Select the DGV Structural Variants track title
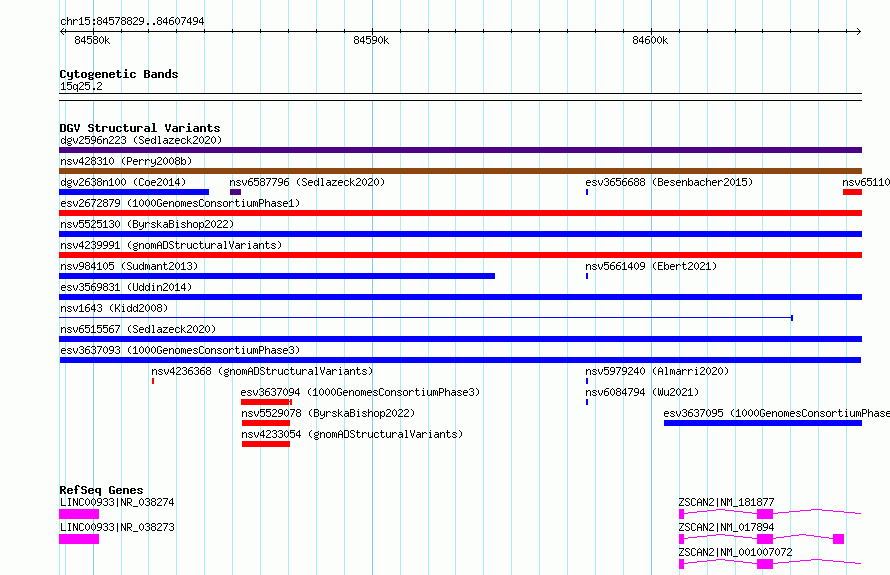This screenshot has width=890, height=575. pos(140,128)
